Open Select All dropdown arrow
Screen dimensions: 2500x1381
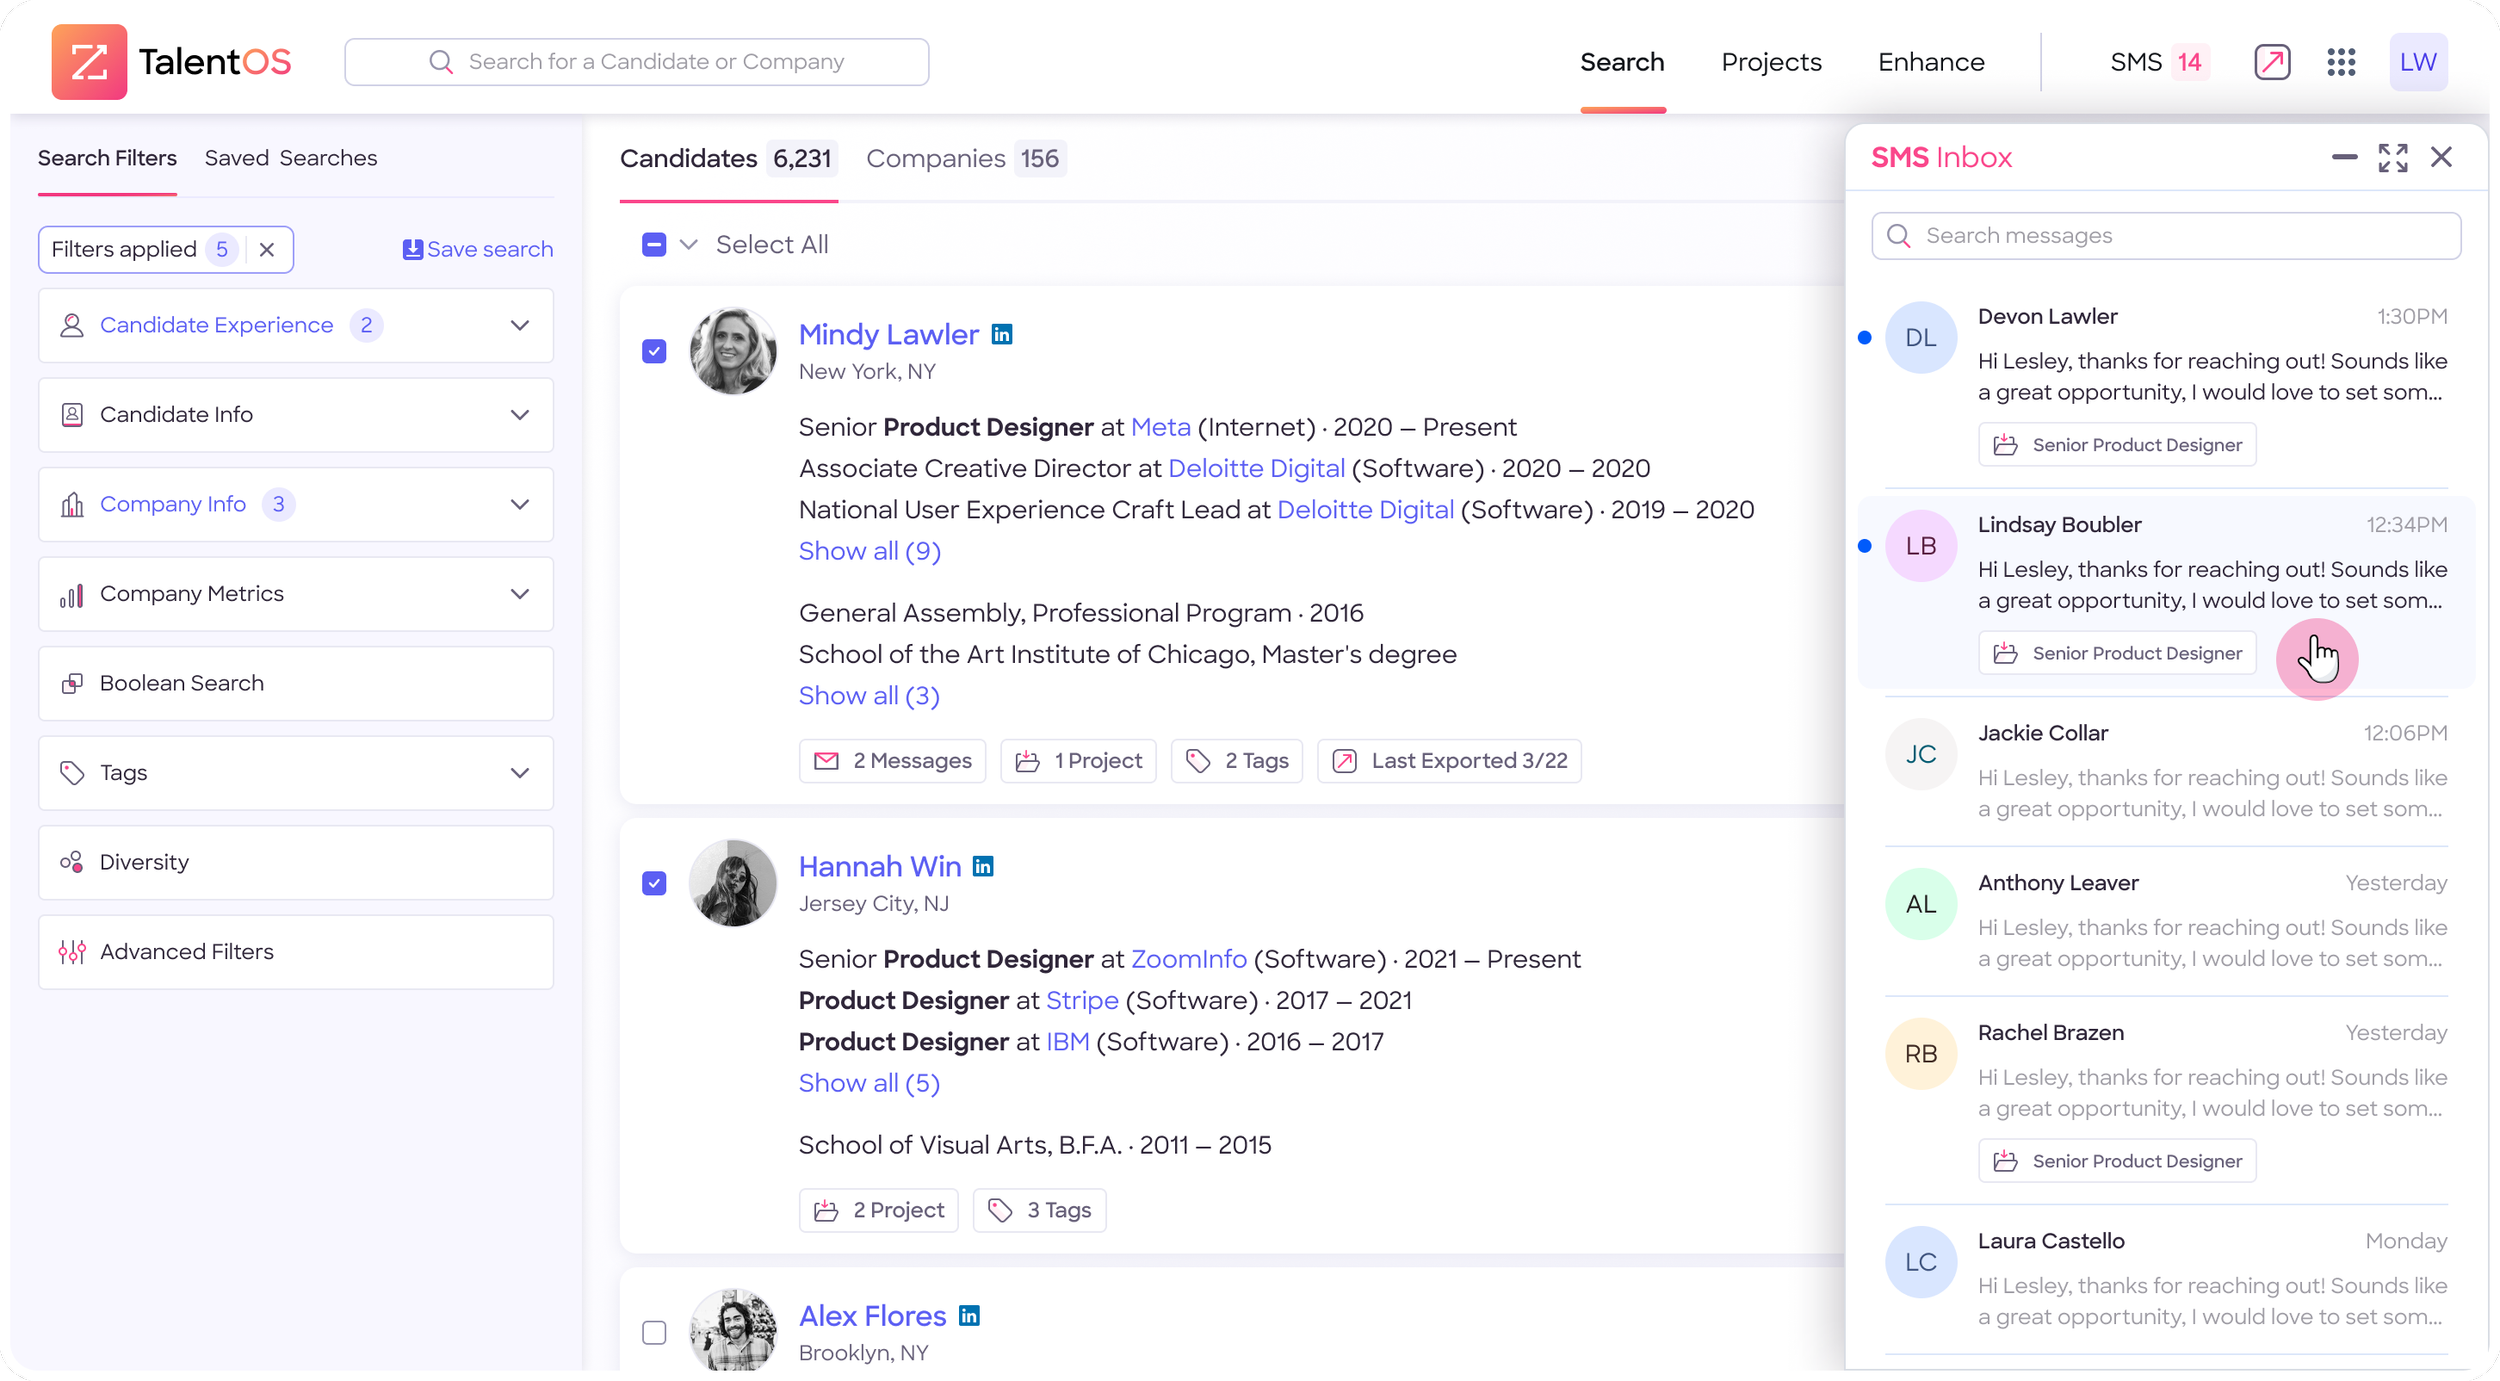pyautogui.click(x=688, y=245)
